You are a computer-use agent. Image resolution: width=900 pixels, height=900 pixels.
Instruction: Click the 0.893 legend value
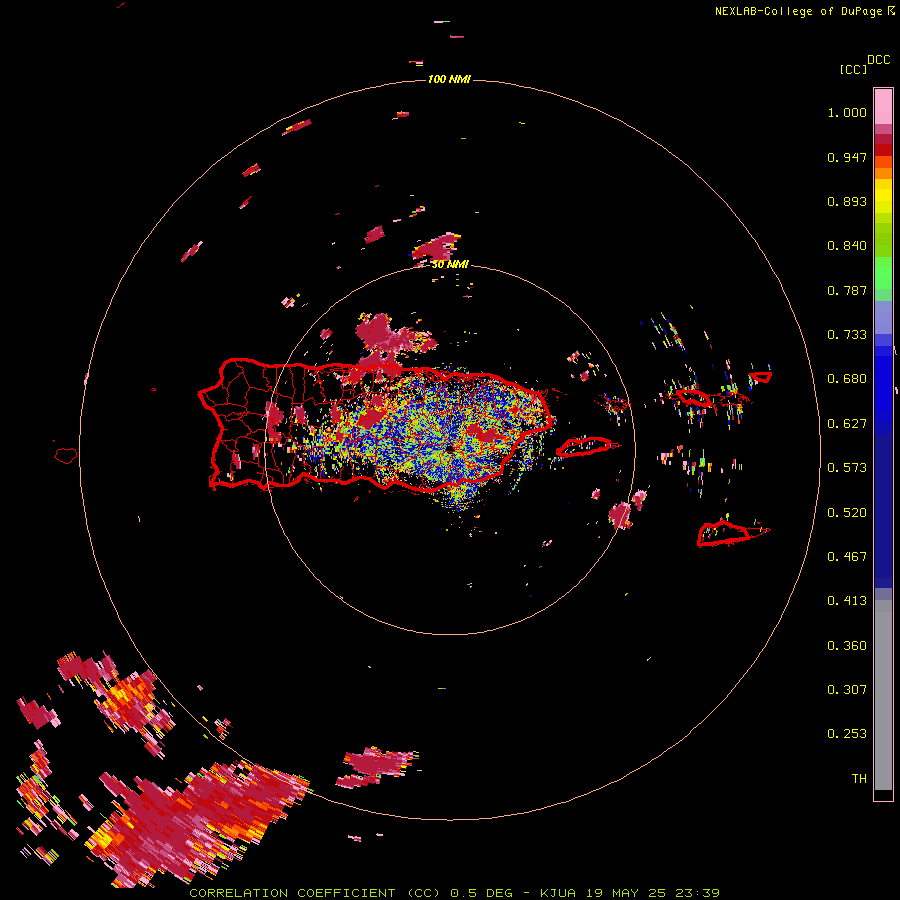tap(847, 201)
